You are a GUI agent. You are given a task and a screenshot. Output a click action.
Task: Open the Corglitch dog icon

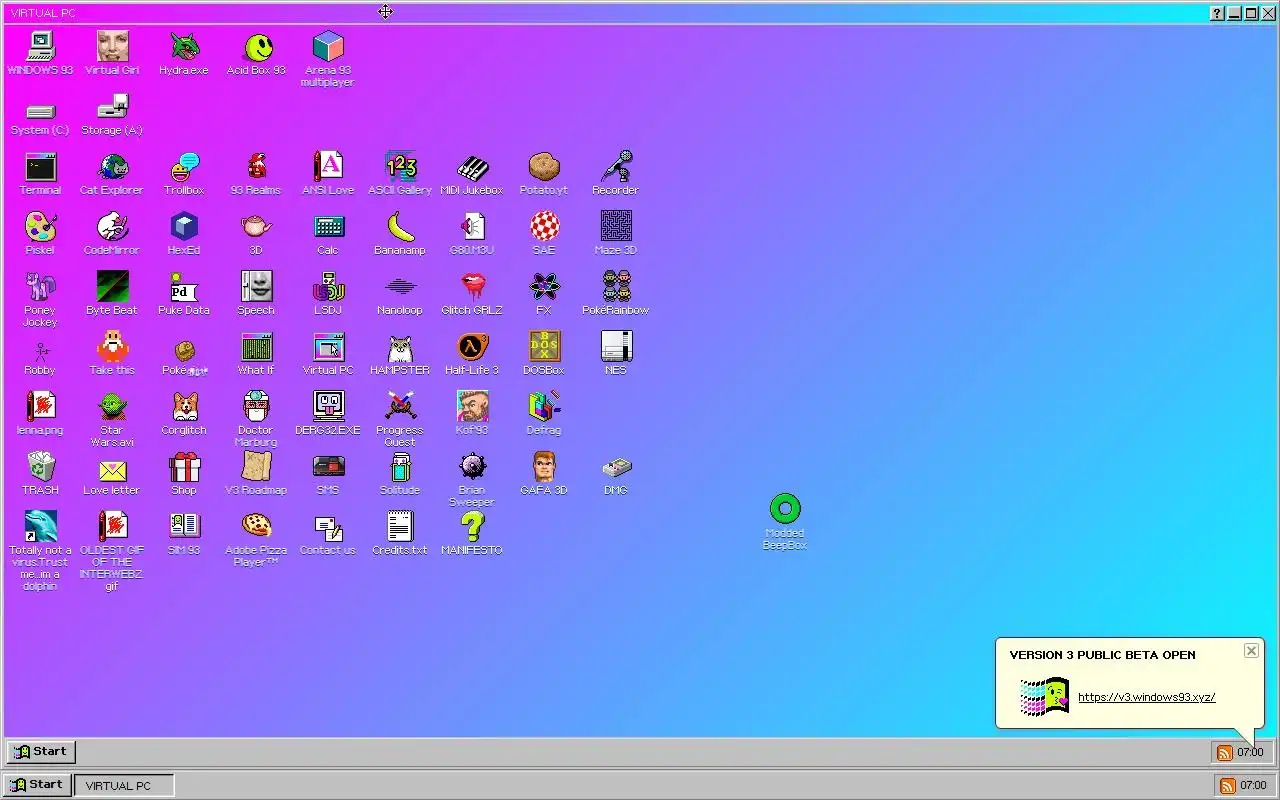click(x=184, y=414)
